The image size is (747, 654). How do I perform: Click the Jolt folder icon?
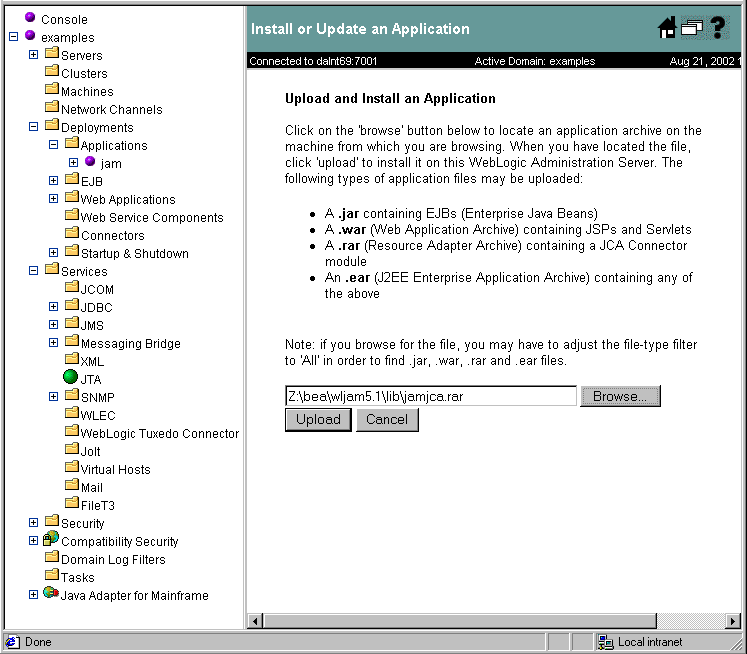pyautogui.click(x=71, y=449)
